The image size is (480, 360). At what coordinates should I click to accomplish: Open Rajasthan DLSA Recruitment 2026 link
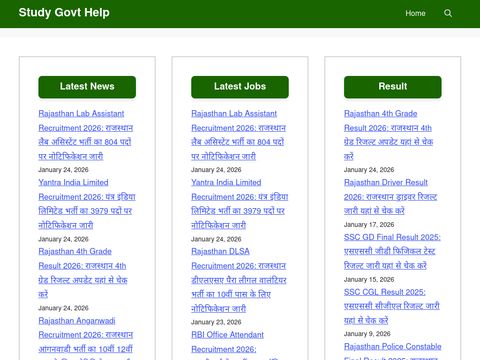pyautogui.click(x=239, y=280)
